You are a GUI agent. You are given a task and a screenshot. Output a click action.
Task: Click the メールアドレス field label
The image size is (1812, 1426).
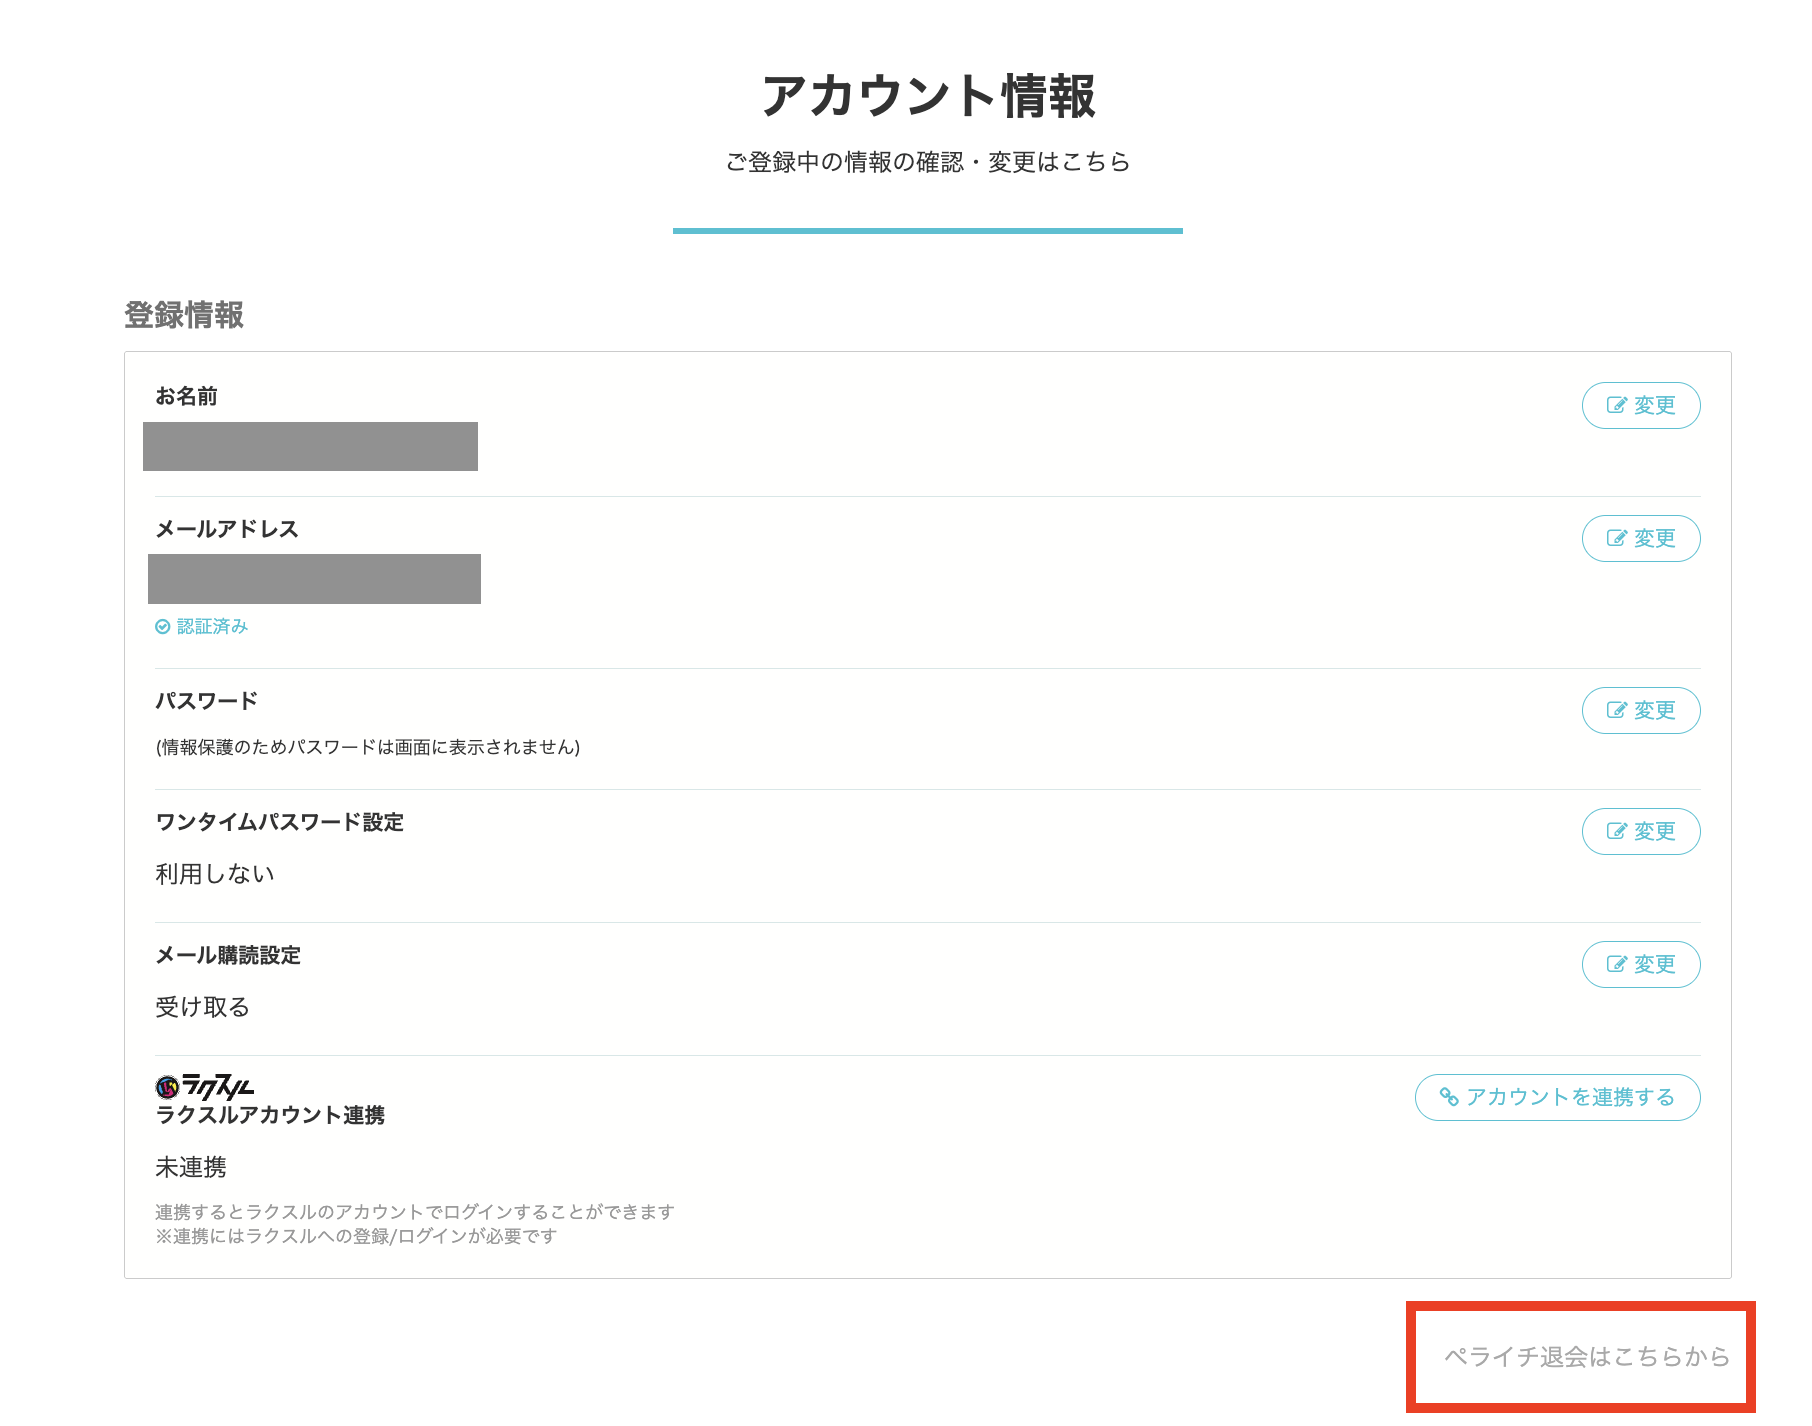[x=227, y=529]
